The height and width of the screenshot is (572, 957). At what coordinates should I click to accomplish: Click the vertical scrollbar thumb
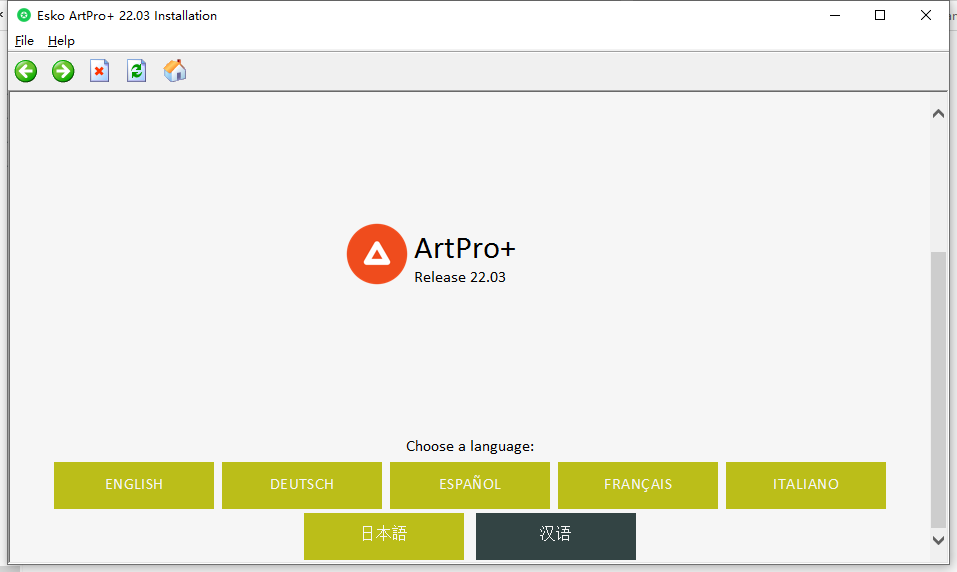[x=938, y=389]
